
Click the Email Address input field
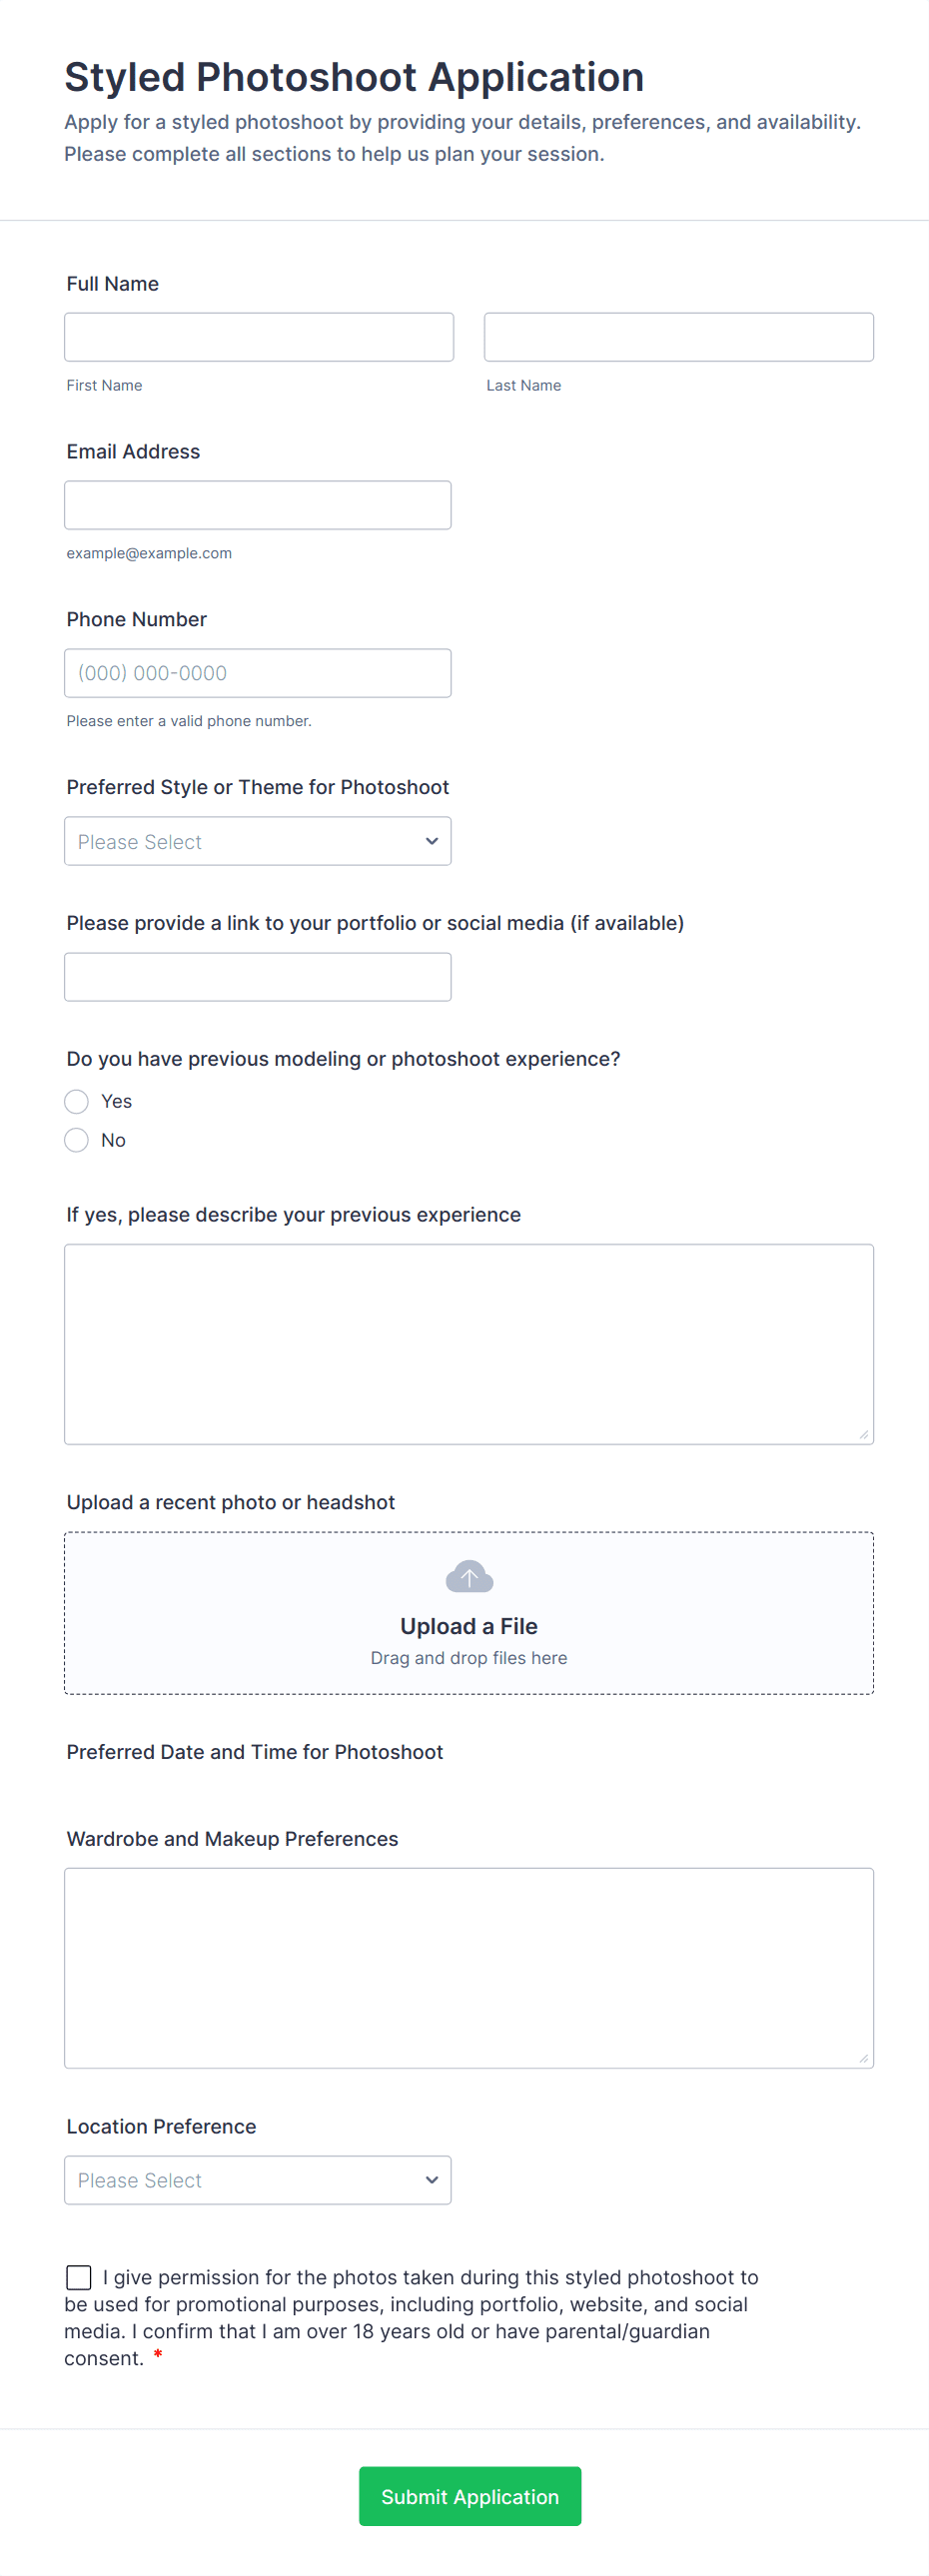(257, 504)
